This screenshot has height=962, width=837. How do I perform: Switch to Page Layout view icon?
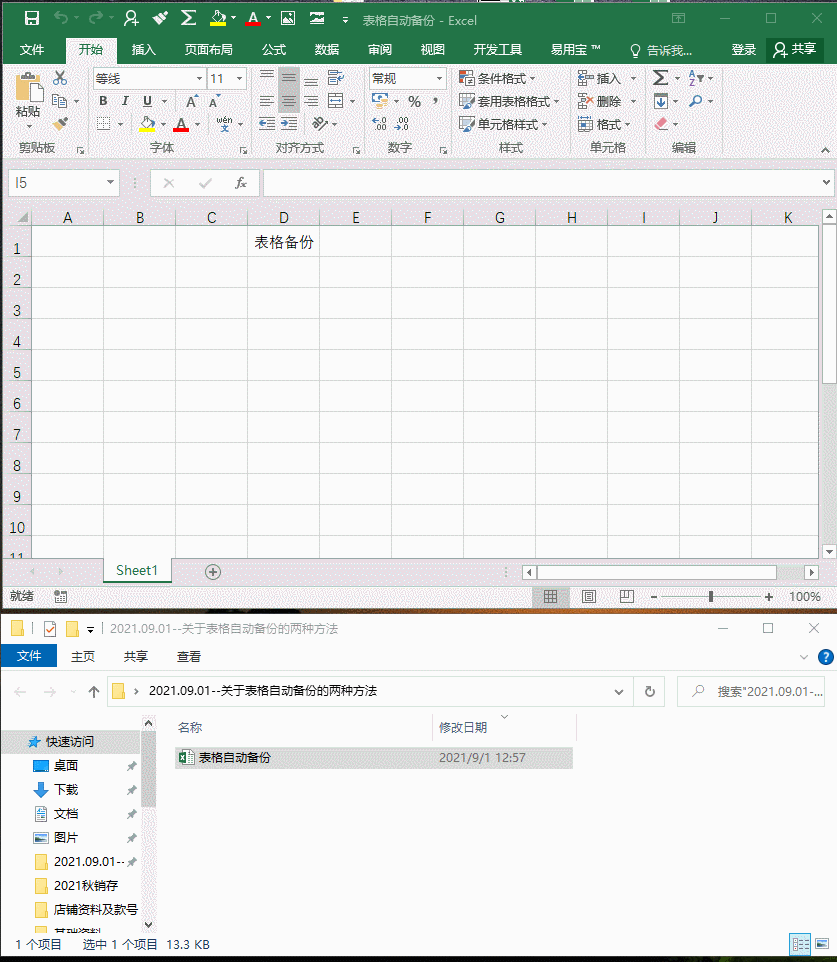(588, 596)
